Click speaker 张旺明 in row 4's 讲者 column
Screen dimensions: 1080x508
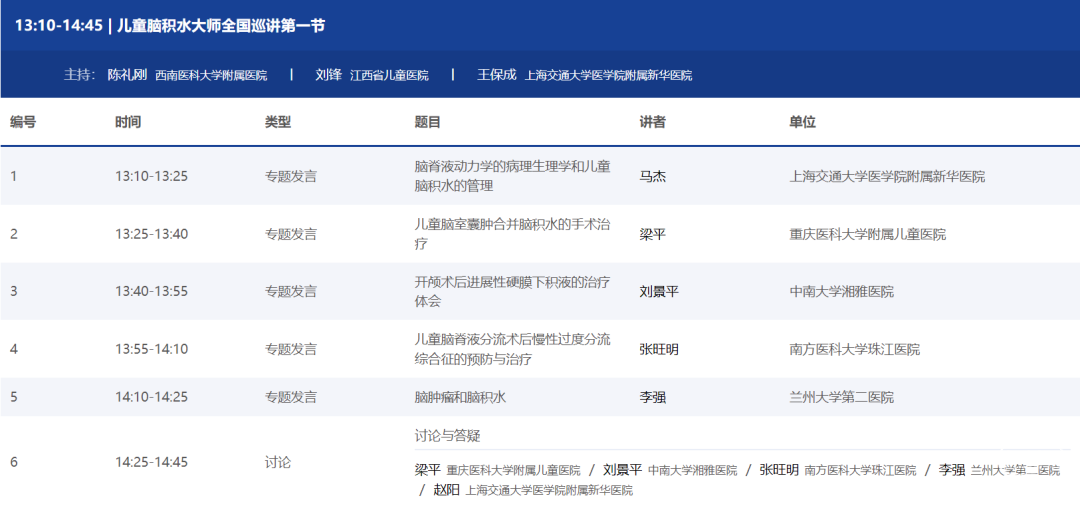click(659, 349)
